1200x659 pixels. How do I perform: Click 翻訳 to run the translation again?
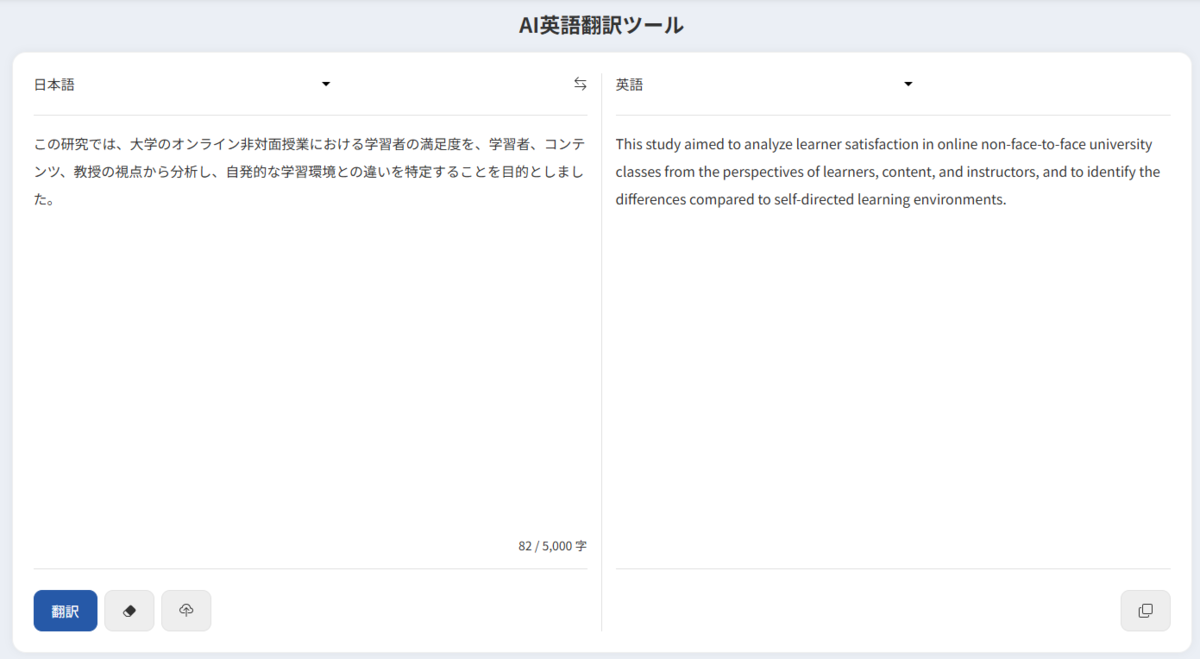[65, 610]
